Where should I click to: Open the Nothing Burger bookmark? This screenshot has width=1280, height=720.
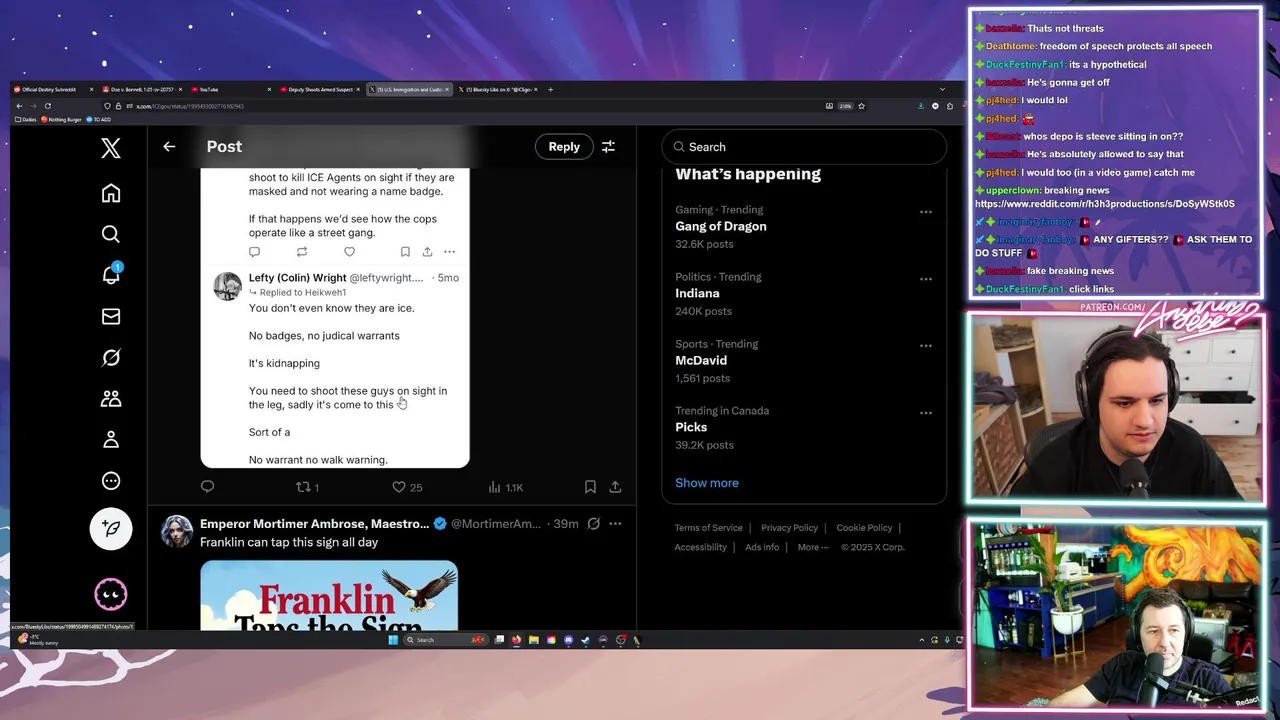pos(62,119)
